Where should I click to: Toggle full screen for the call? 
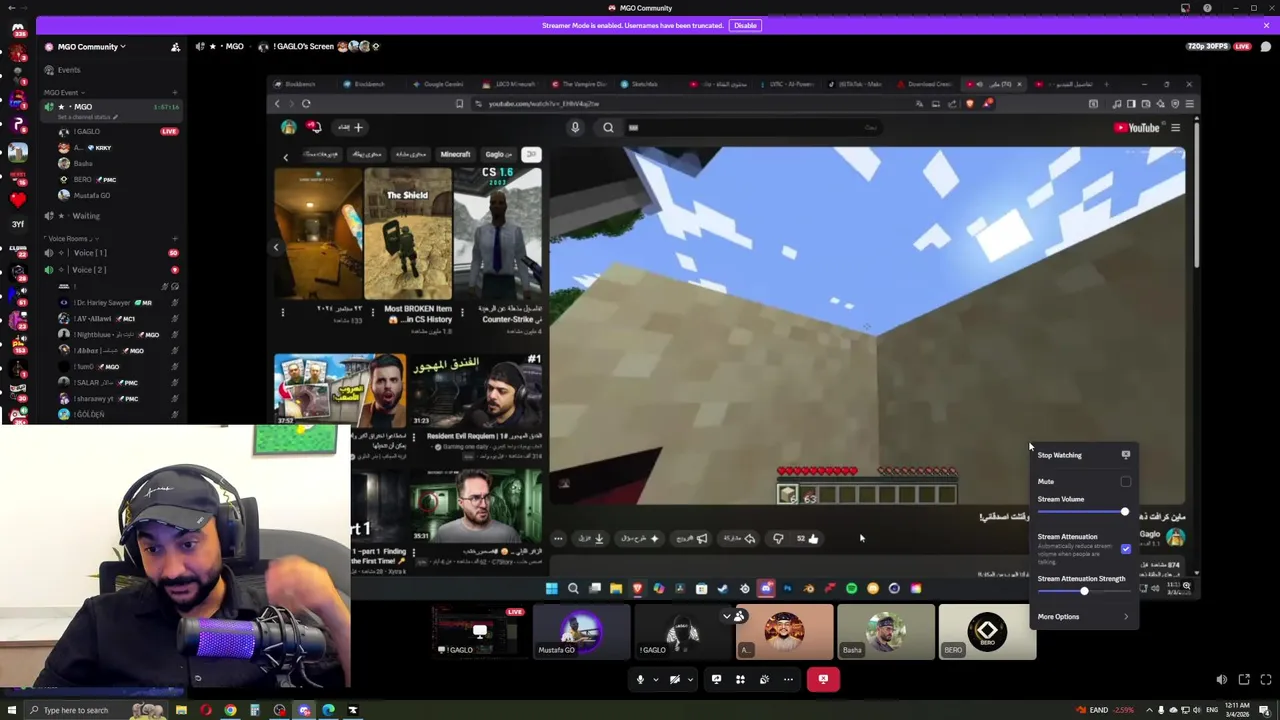tap(1266, 680)
